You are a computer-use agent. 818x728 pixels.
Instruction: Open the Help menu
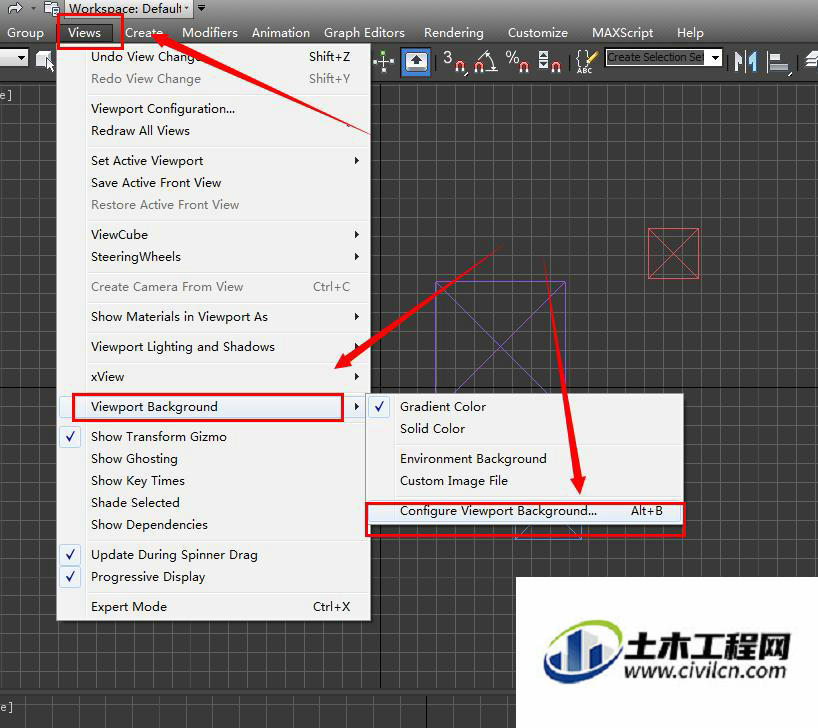(x=690, y=33)
